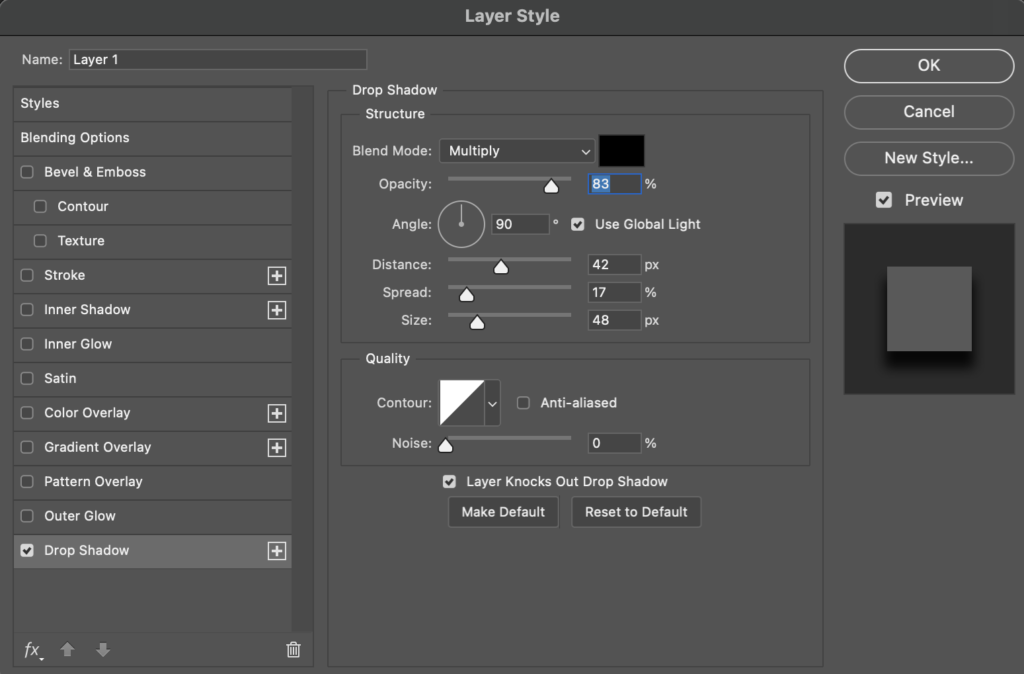Enable the Gradient Overlay checkbox
1024x674 pixels.
click(27, 447)
